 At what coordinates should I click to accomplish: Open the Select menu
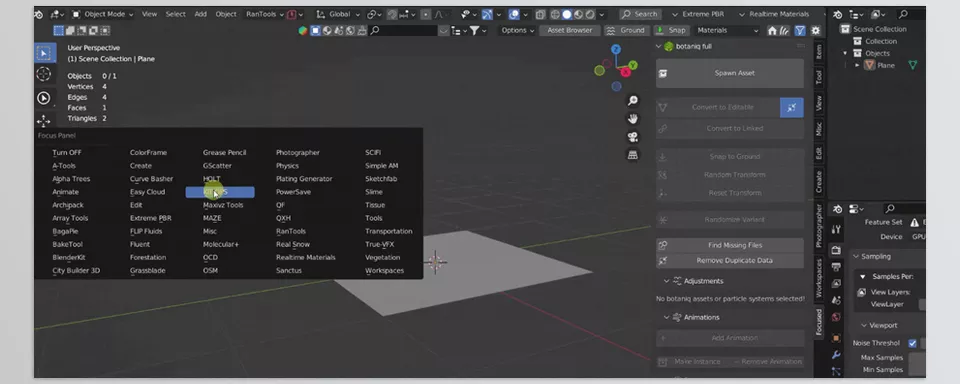(x=176, y=14)
